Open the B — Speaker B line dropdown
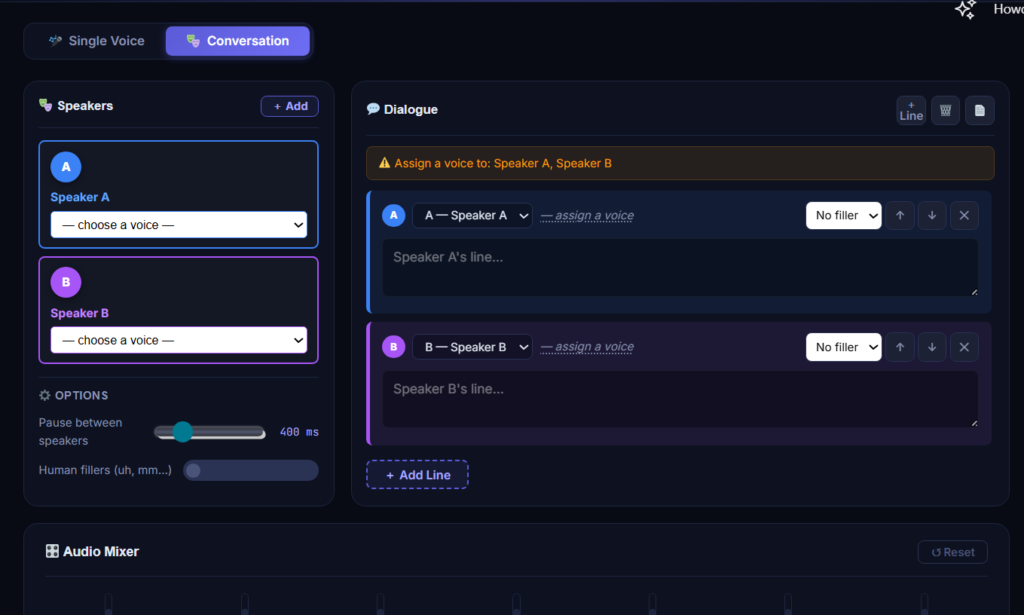Screen dimensions: 1024x615 pyautogui.click(x=472, y=347)
